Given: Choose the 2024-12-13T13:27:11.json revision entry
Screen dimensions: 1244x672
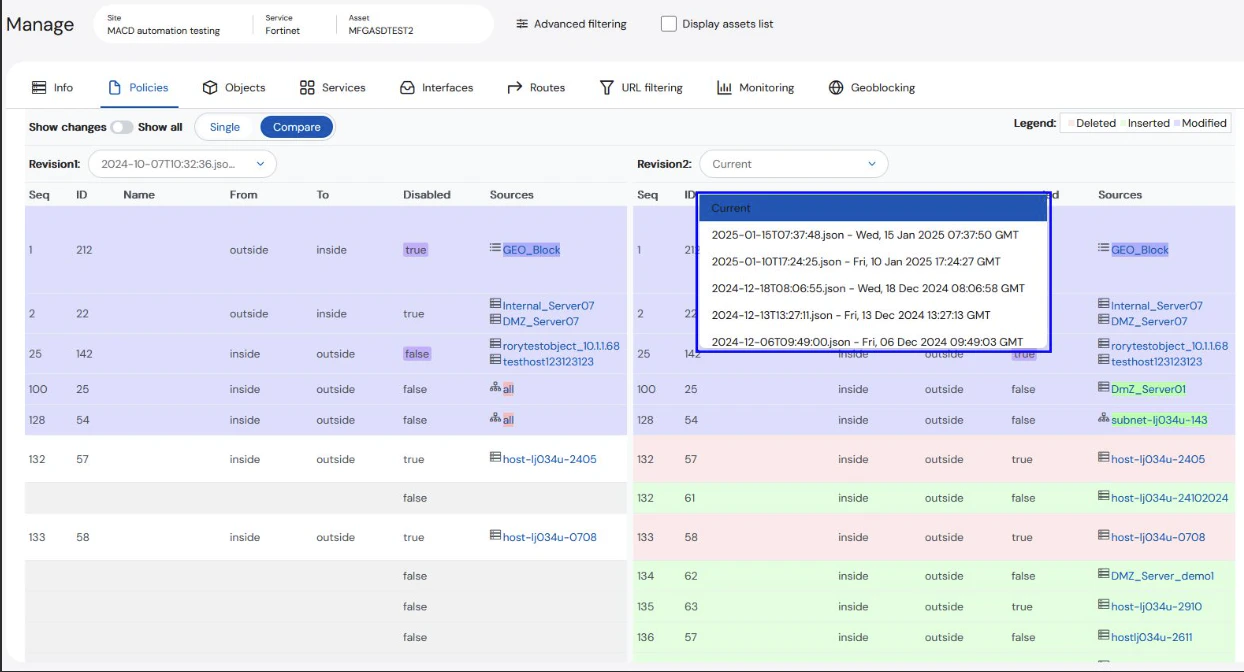Looking at the screenshot, I should (850, 315).
